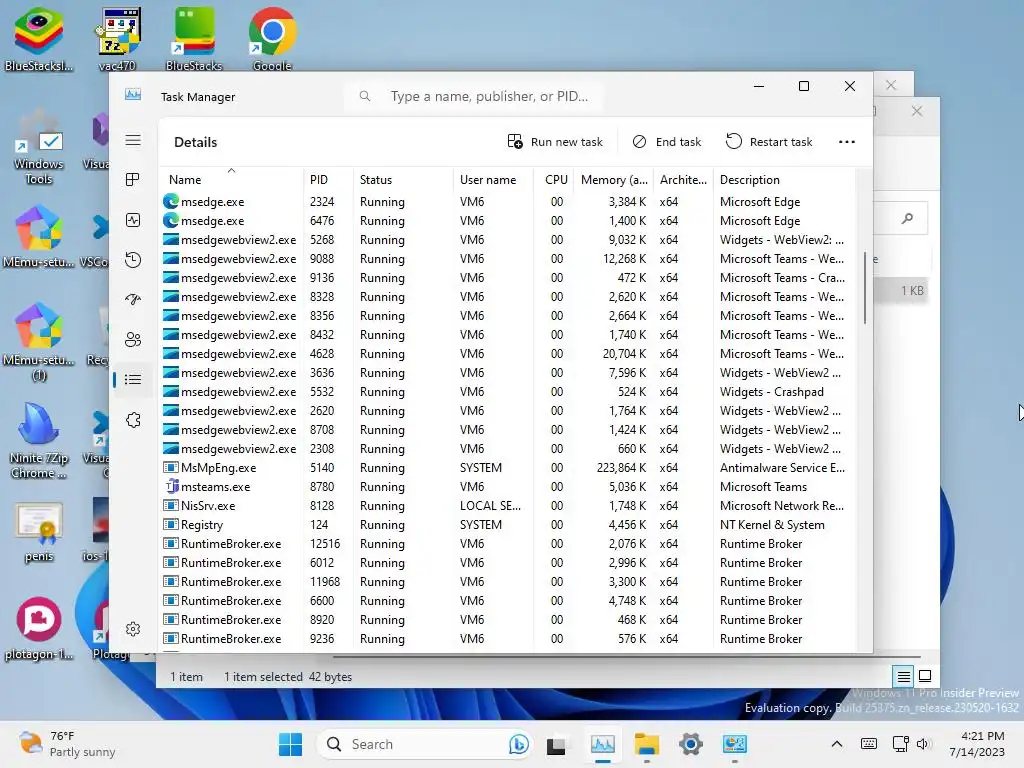Click the 223,864 K memory value
This screenshot has height=768, width=1024.
tap(621, 468)
